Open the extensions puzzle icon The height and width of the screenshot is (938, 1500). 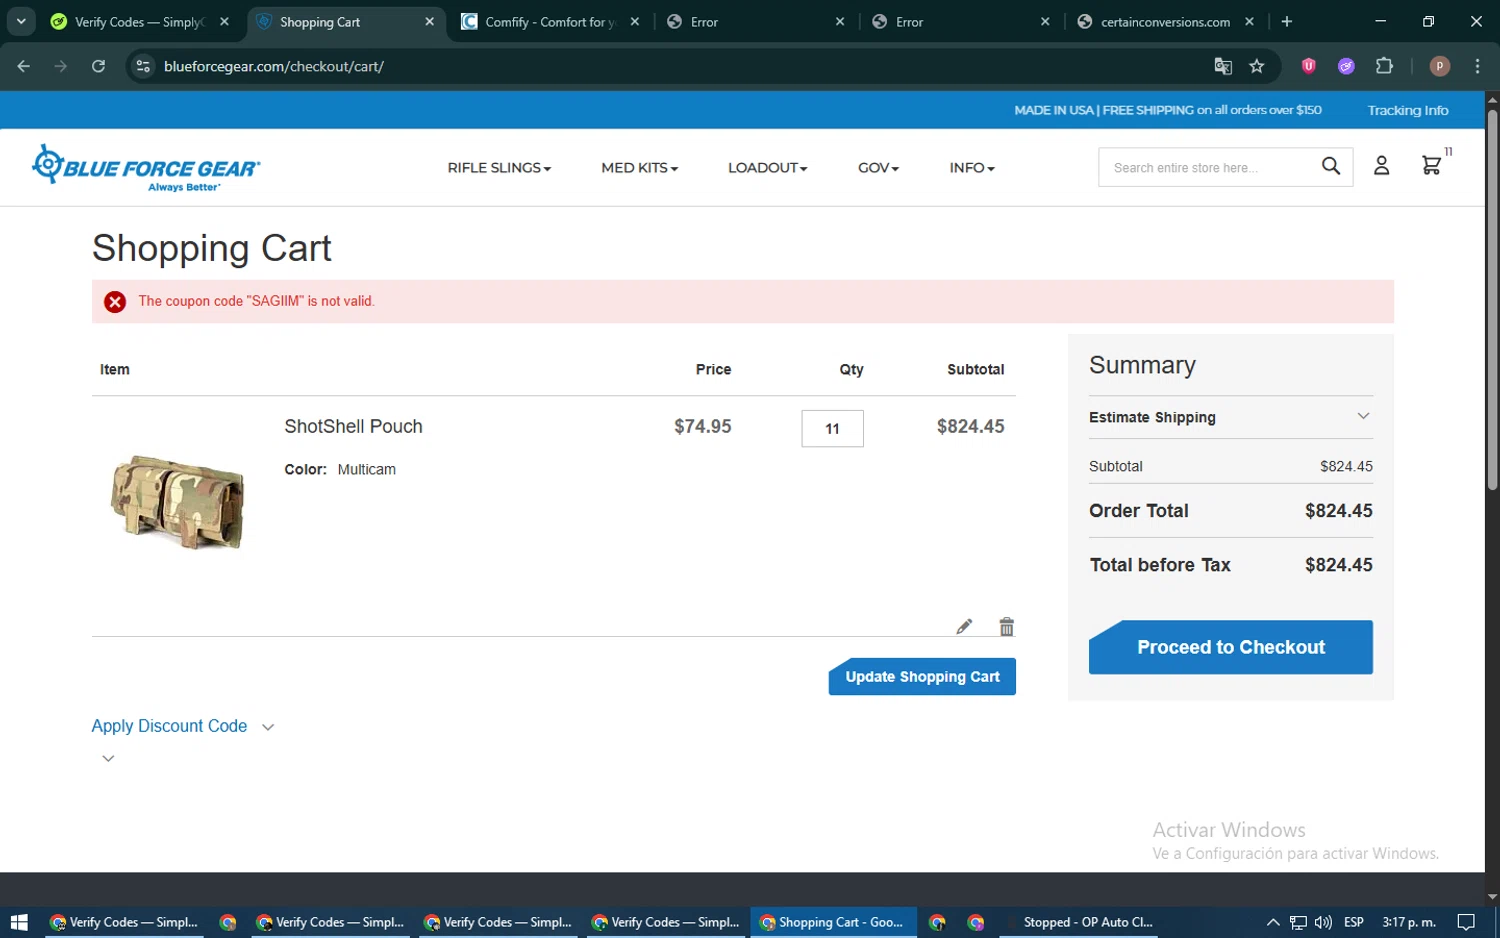1384,66
